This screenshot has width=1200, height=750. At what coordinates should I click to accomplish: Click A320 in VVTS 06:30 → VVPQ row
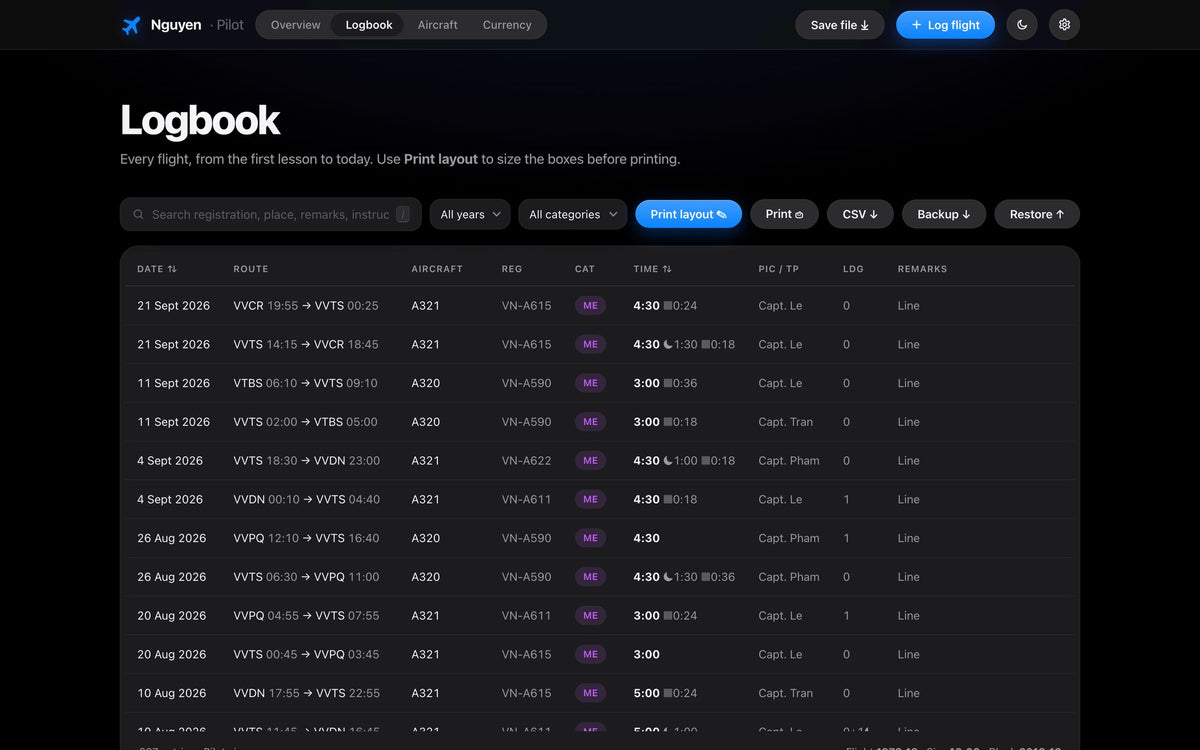click(x=426, y=577)
